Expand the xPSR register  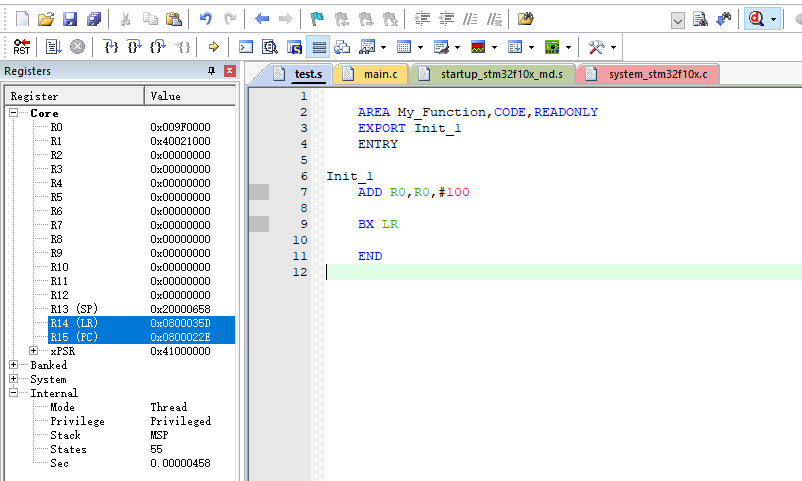click(33, 351)
